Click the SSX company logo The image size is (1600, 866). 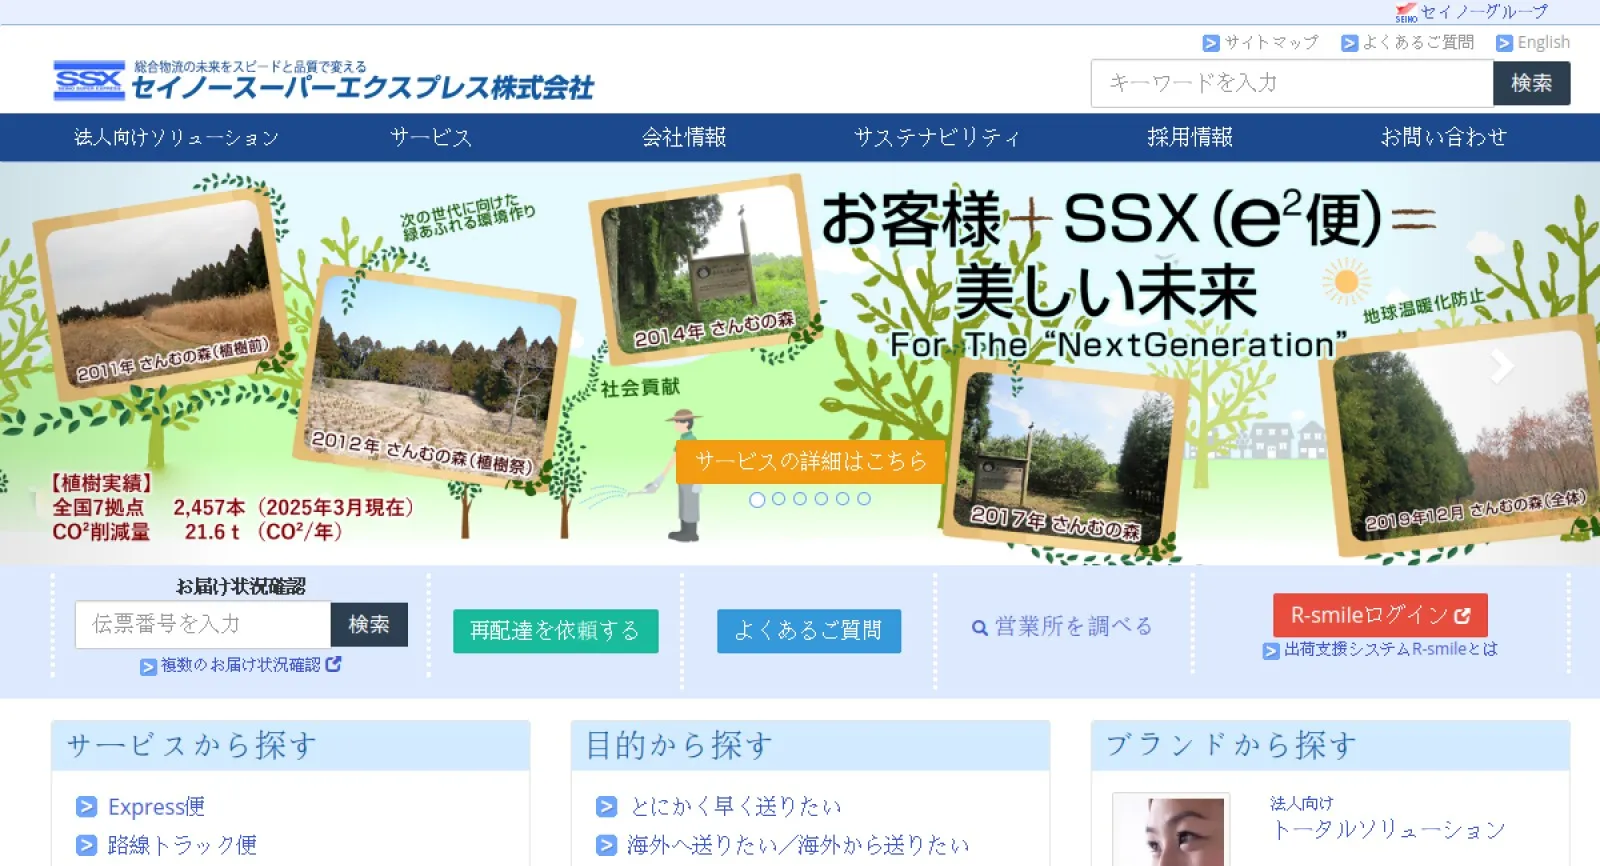[x=323, y=80]
